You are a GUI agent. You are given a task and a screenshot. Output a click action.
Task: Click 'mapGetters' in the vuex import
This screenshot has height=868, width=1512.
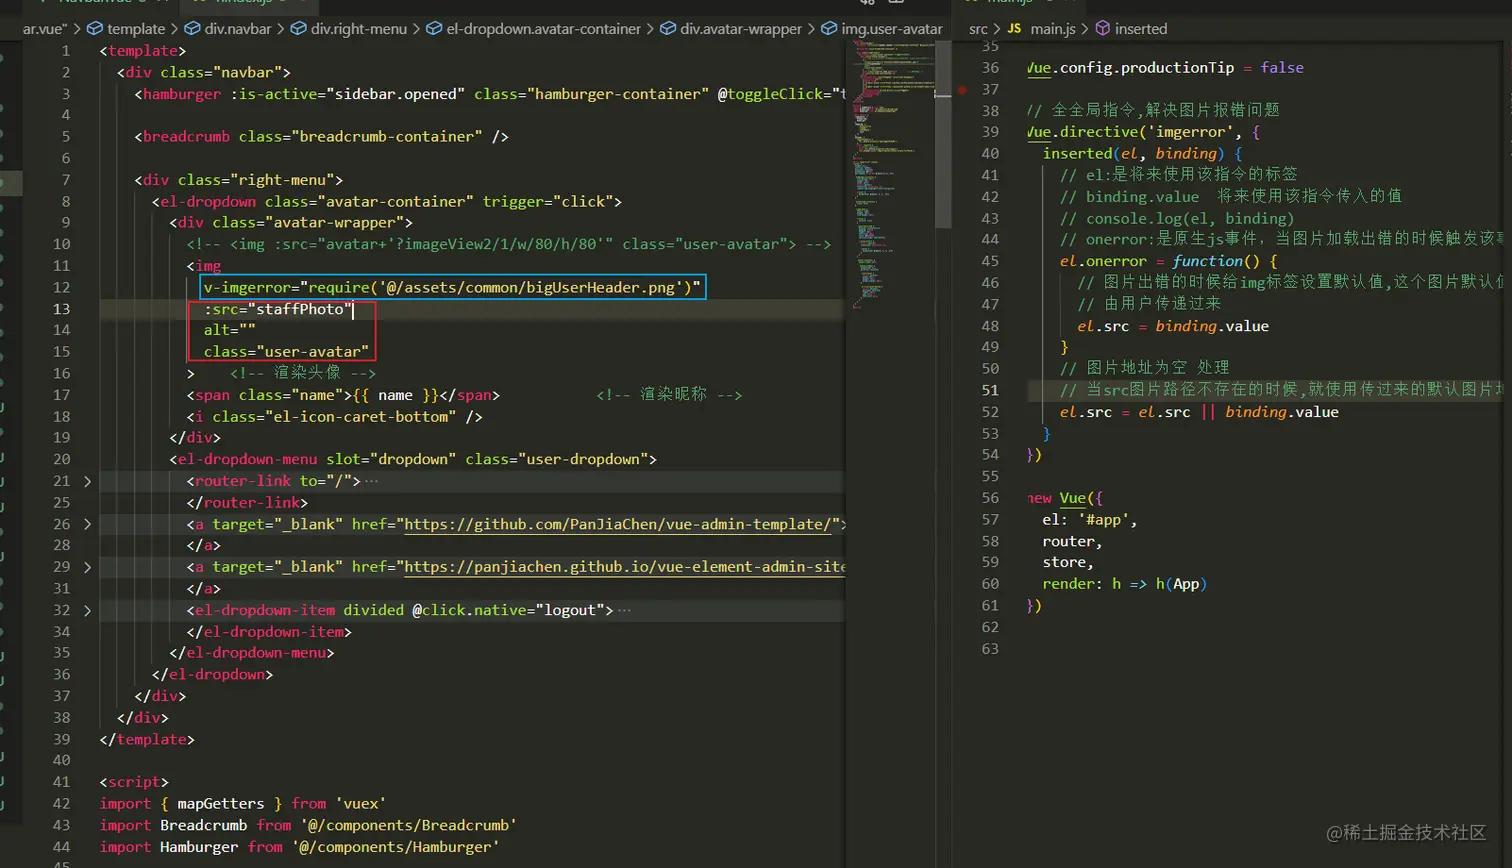point(221,804)
